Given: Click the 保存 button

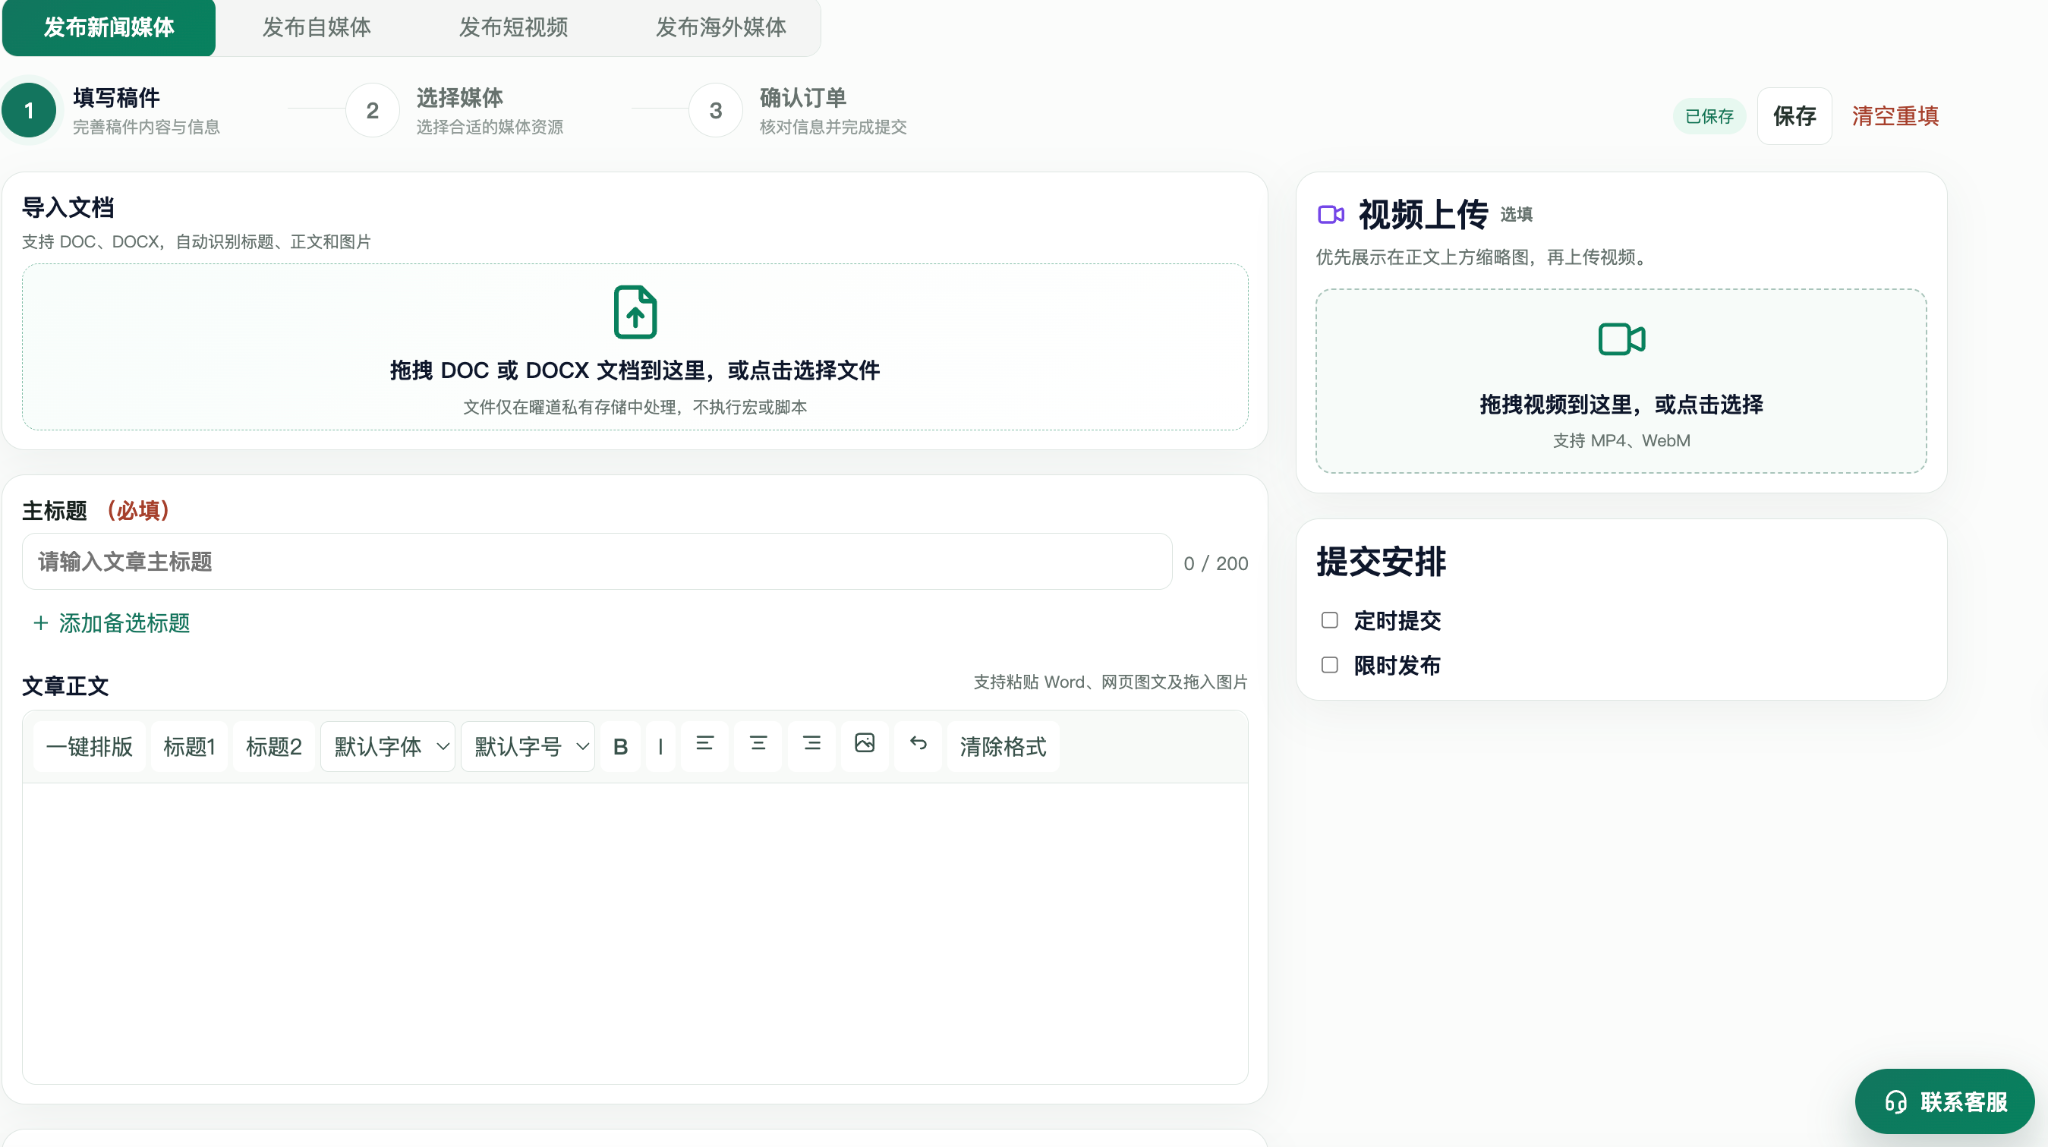Looking at the screenshot, I should click(x=1794, y=116).
